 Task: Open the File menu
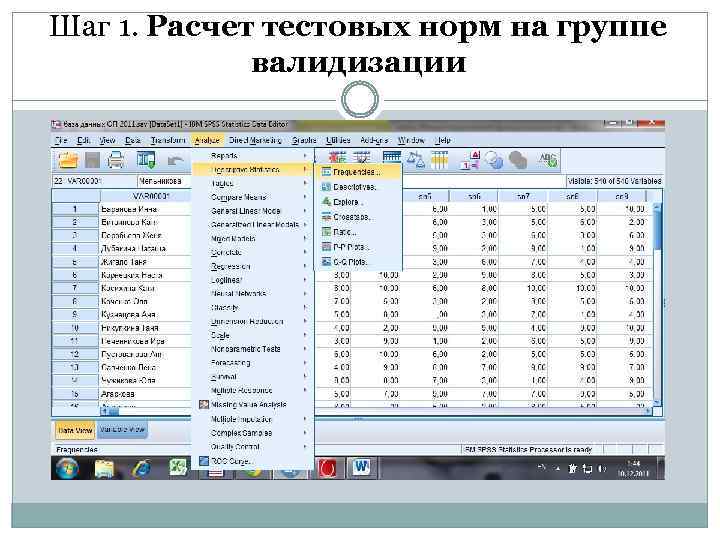tap(61, 140)
